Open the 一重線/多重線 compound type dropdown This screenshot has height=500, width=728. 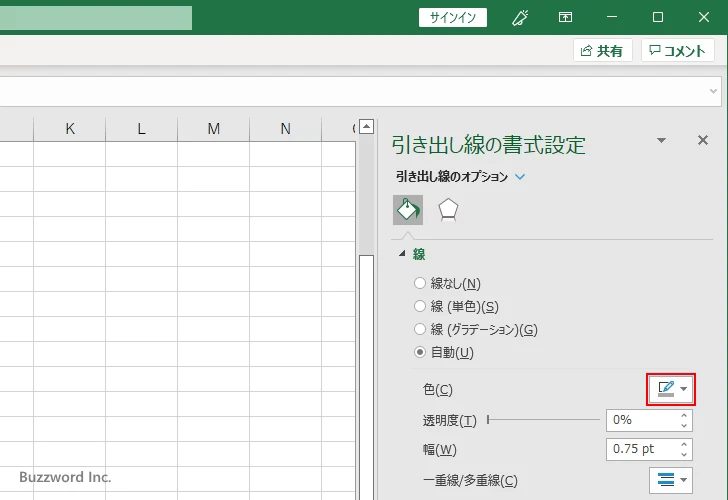click(671, 480)
